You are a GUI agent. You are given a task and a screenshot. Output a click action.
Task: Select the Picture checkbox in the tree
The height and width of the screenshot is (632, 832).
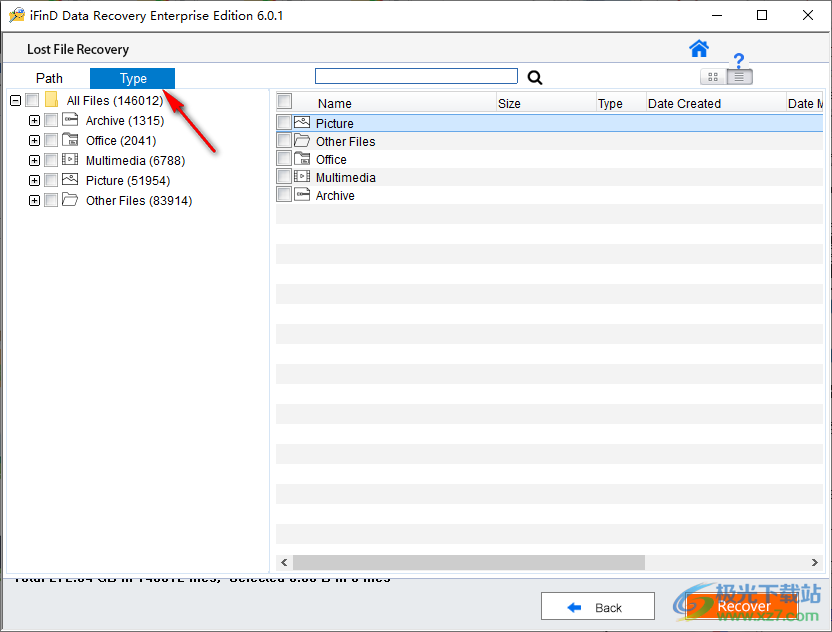point(50,180)
